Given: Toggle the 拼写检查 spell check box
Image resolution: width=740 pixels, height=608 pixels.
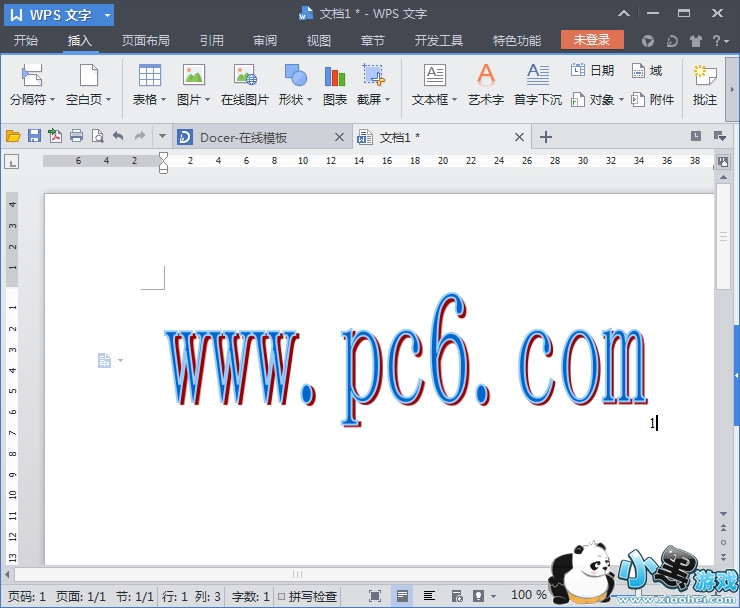Looking at the screenshot, I should pyautogui.click(x=281, y=597).
